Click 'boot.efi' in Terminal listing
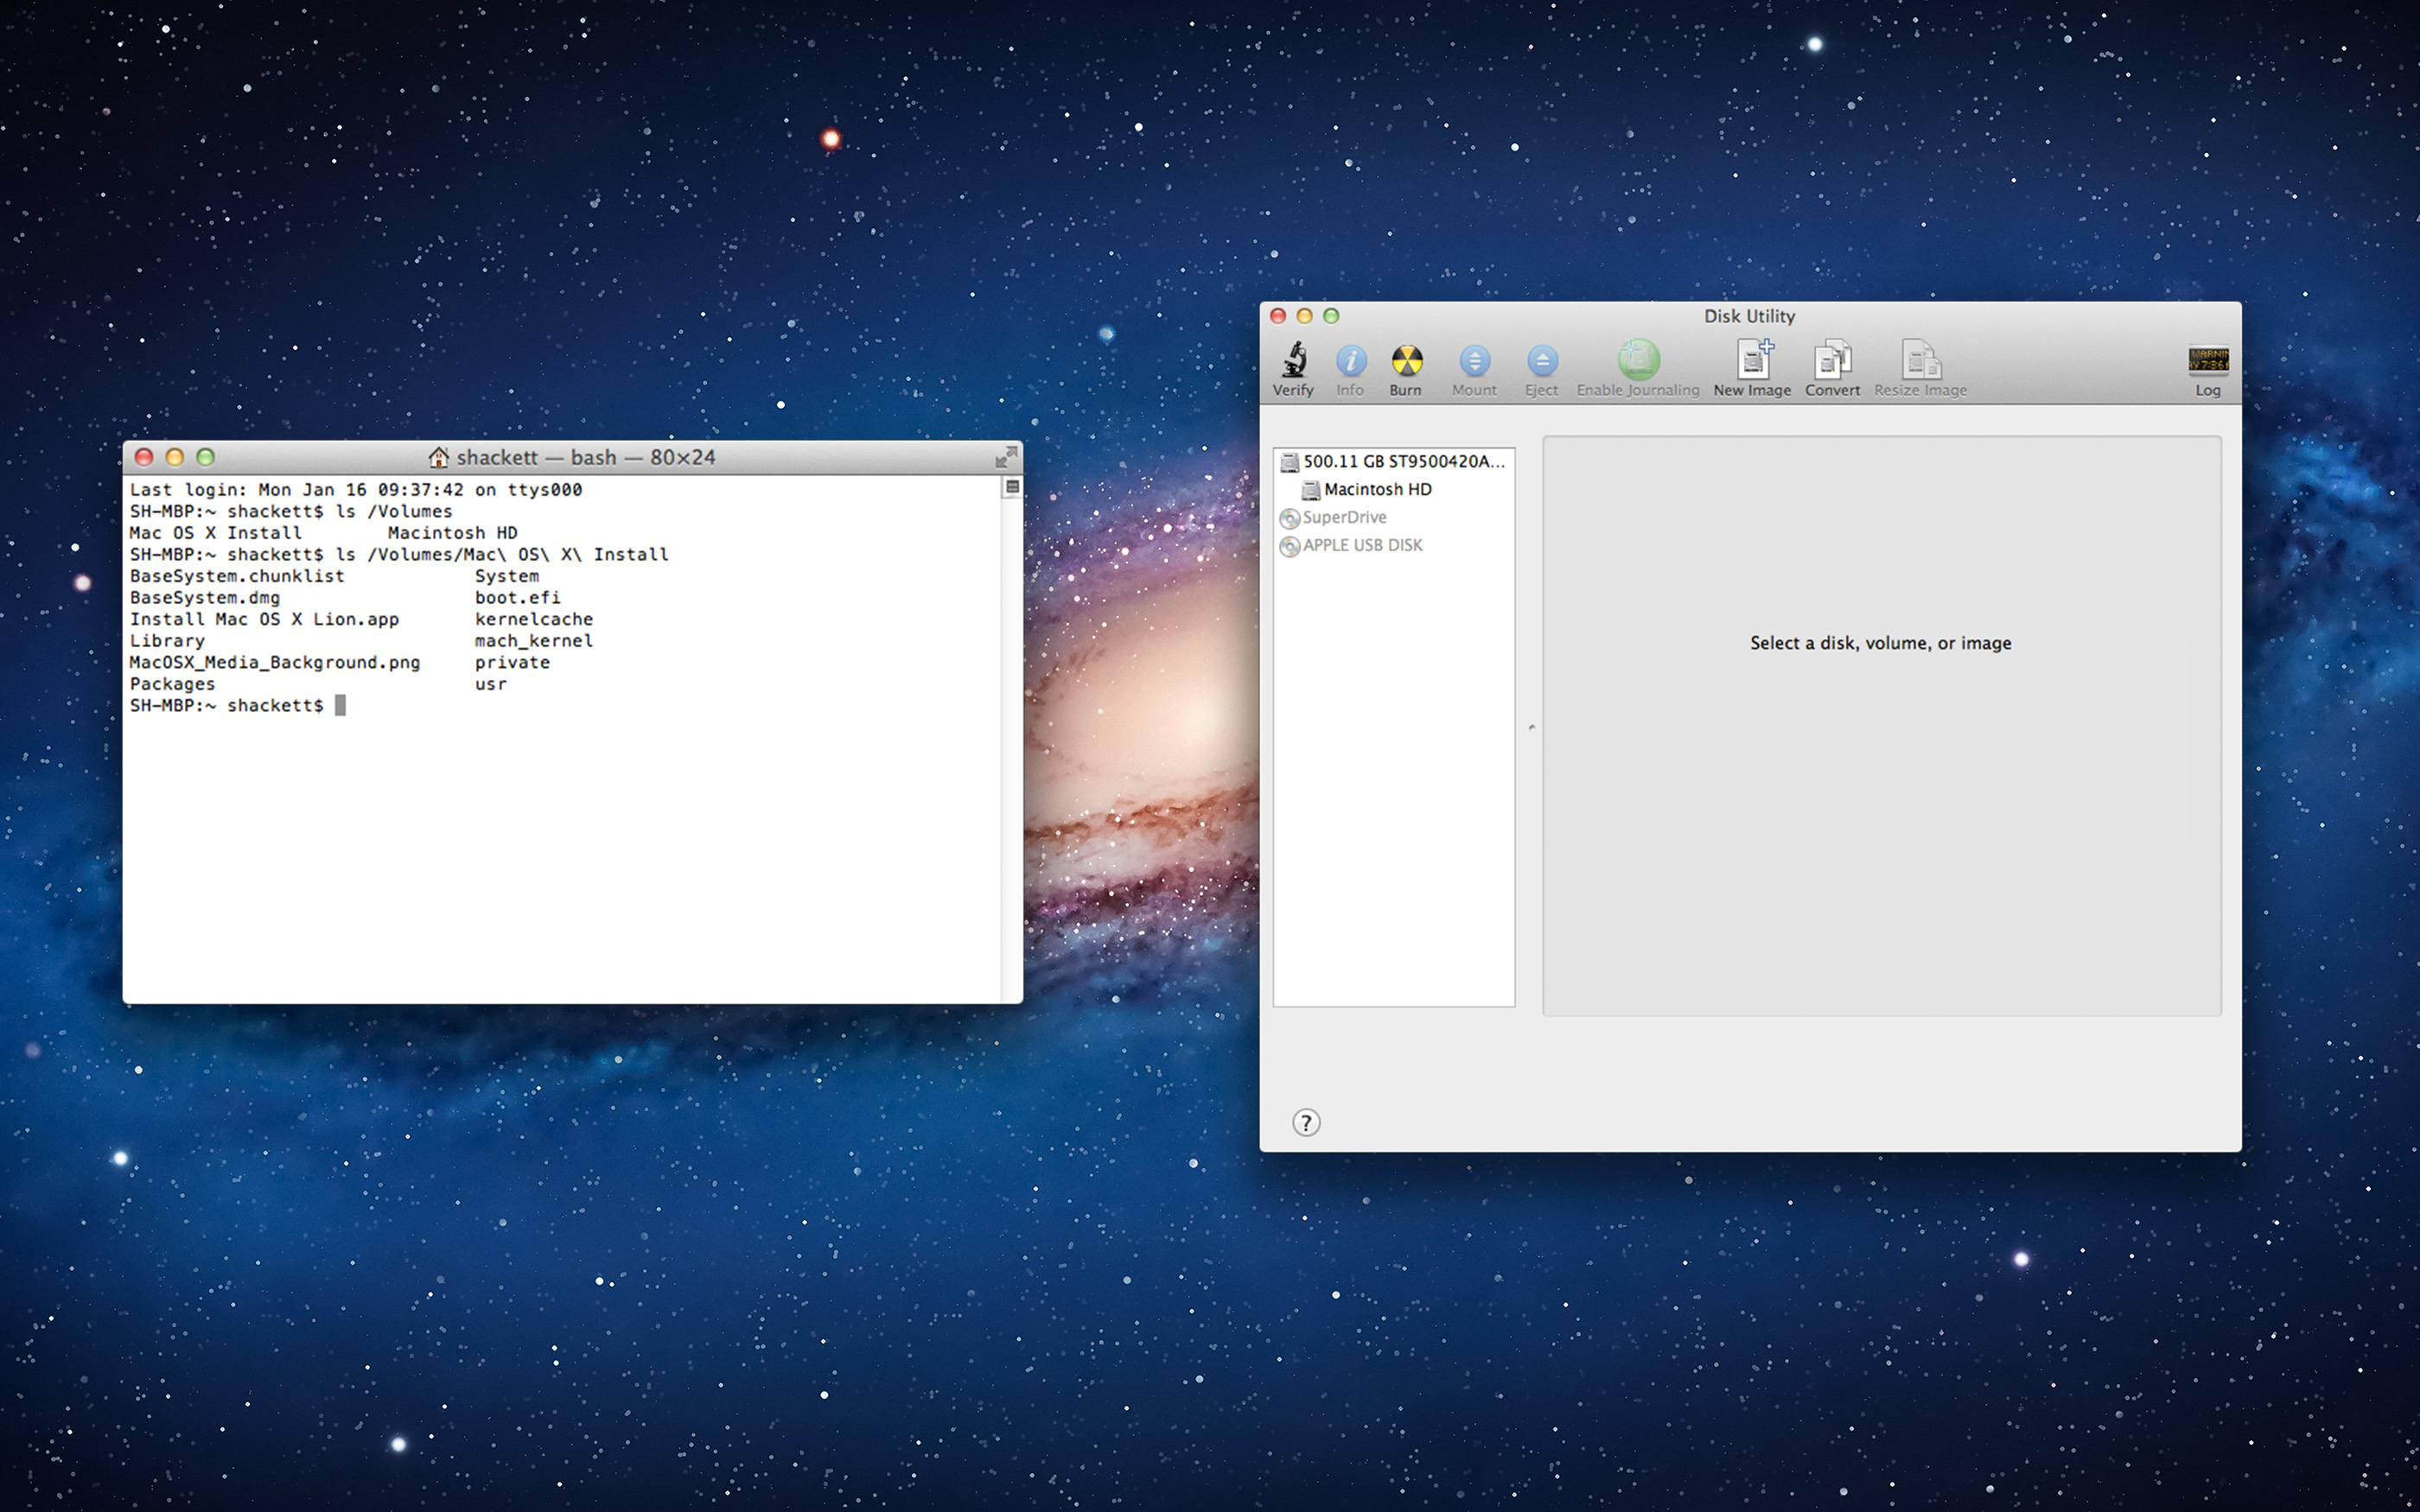Screen dimensions: 2420x1512 518,597
